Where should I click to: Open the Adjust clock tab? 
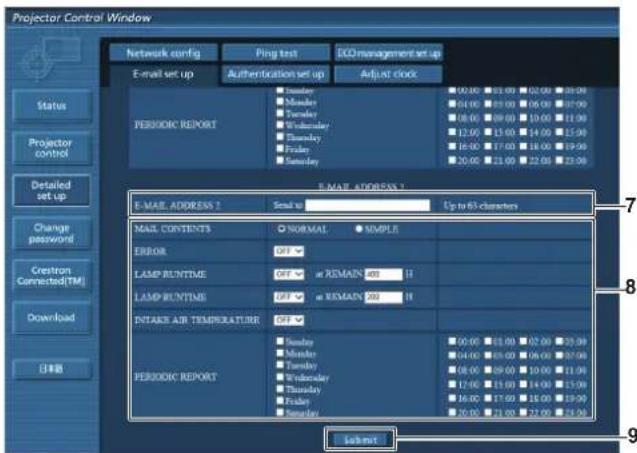[x=389, y=74]
